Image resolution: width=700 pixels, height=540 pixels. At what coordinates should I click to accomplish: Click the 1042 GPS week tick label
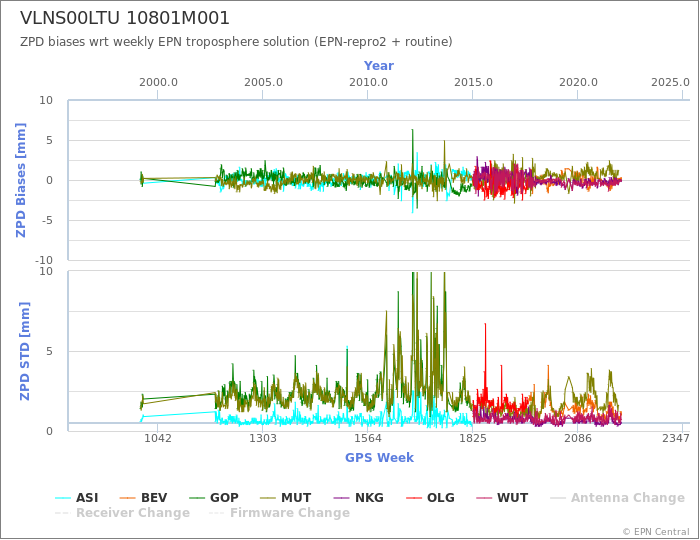tap(158, 438)
